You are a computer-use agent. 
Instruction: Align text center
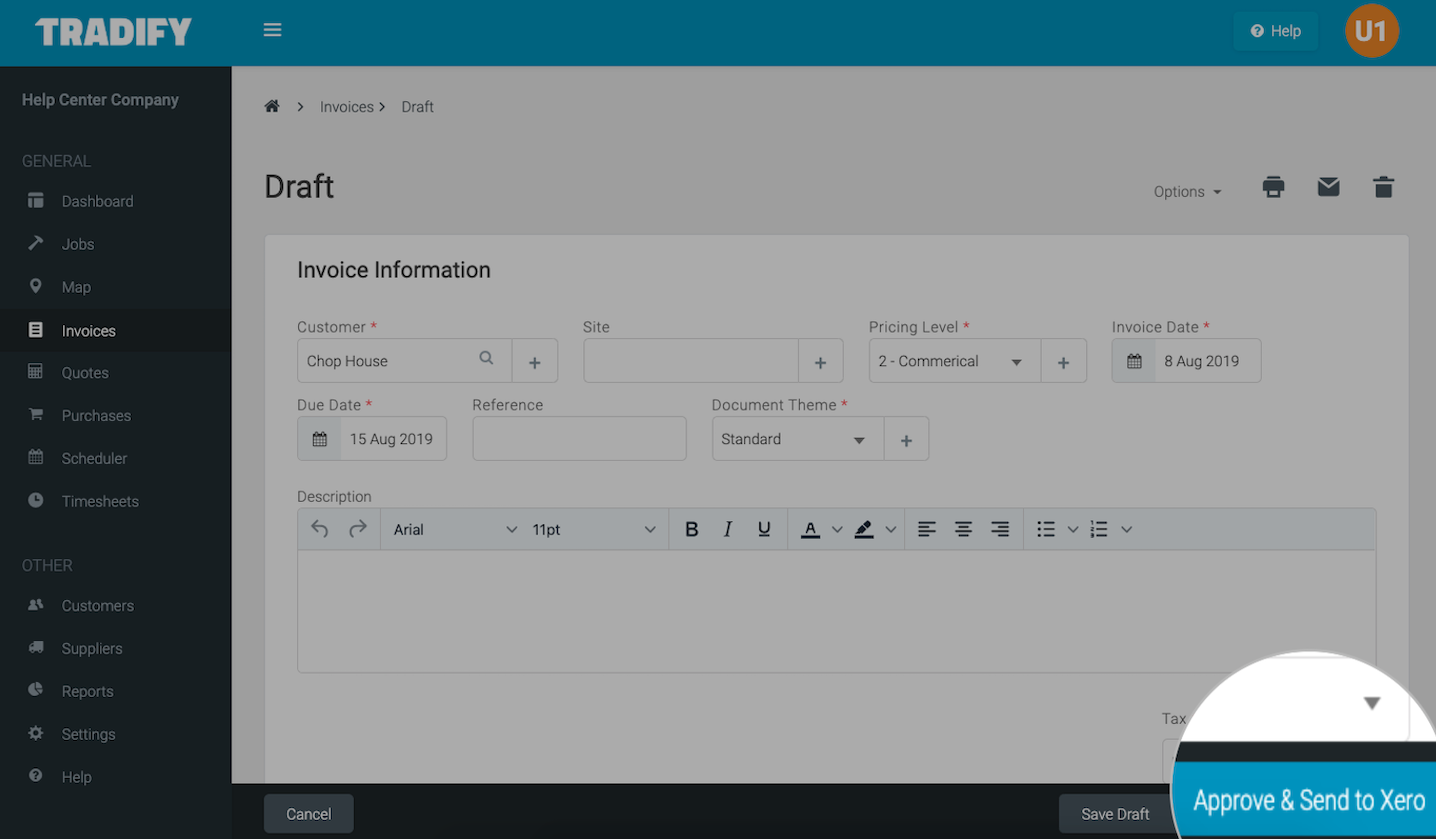coord(963,529)
